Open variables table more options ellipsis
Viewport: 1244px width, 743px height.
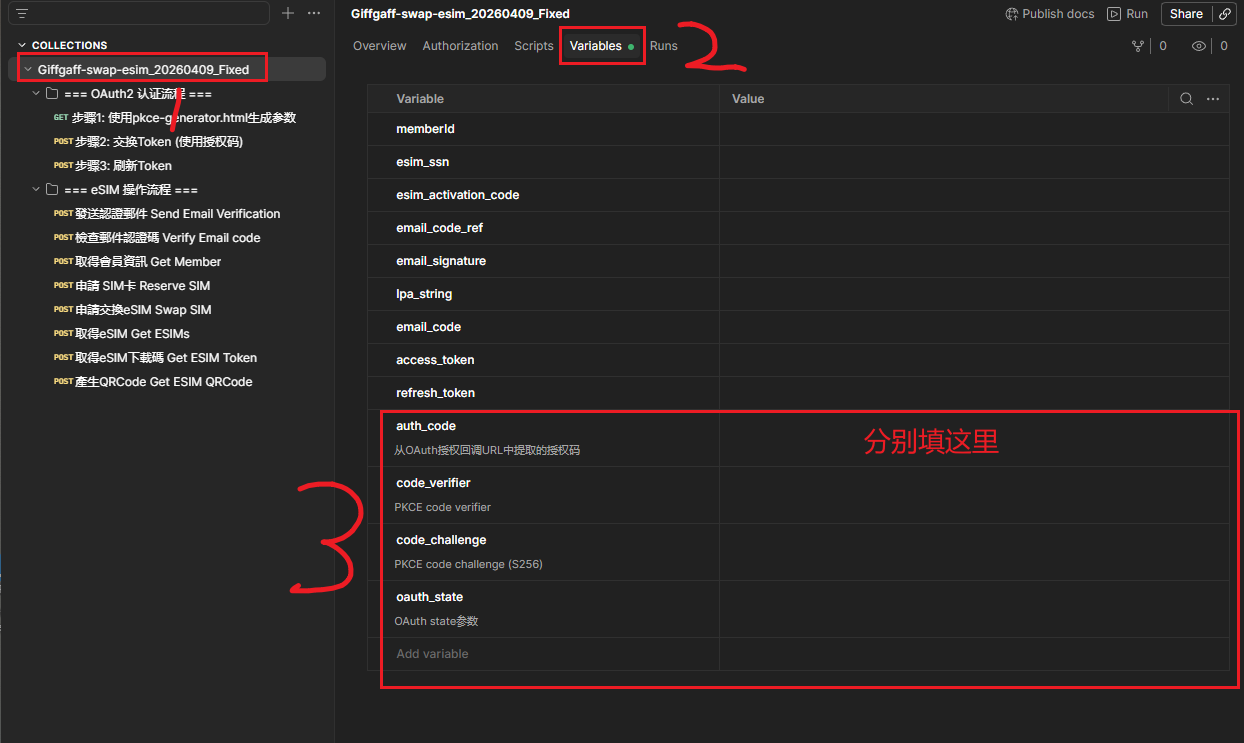click(x=1213, y=99)
